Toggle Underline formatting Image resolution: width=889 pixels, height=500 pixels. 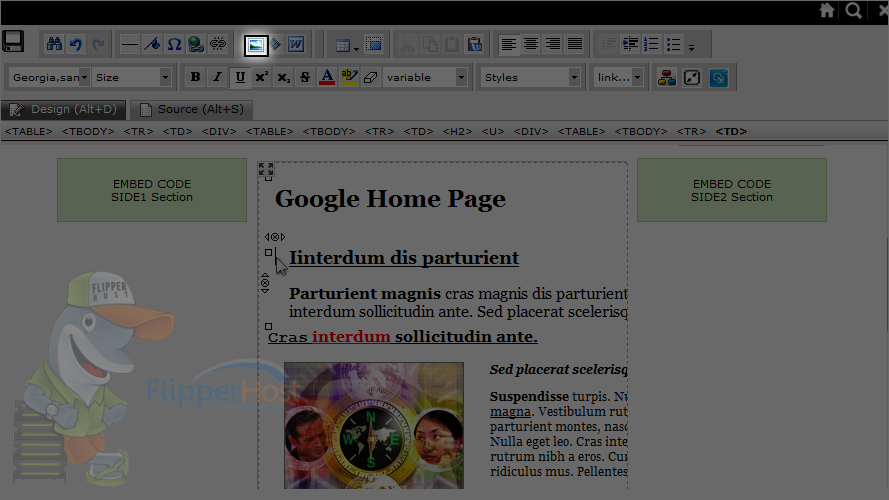click(x=240, y=77)
